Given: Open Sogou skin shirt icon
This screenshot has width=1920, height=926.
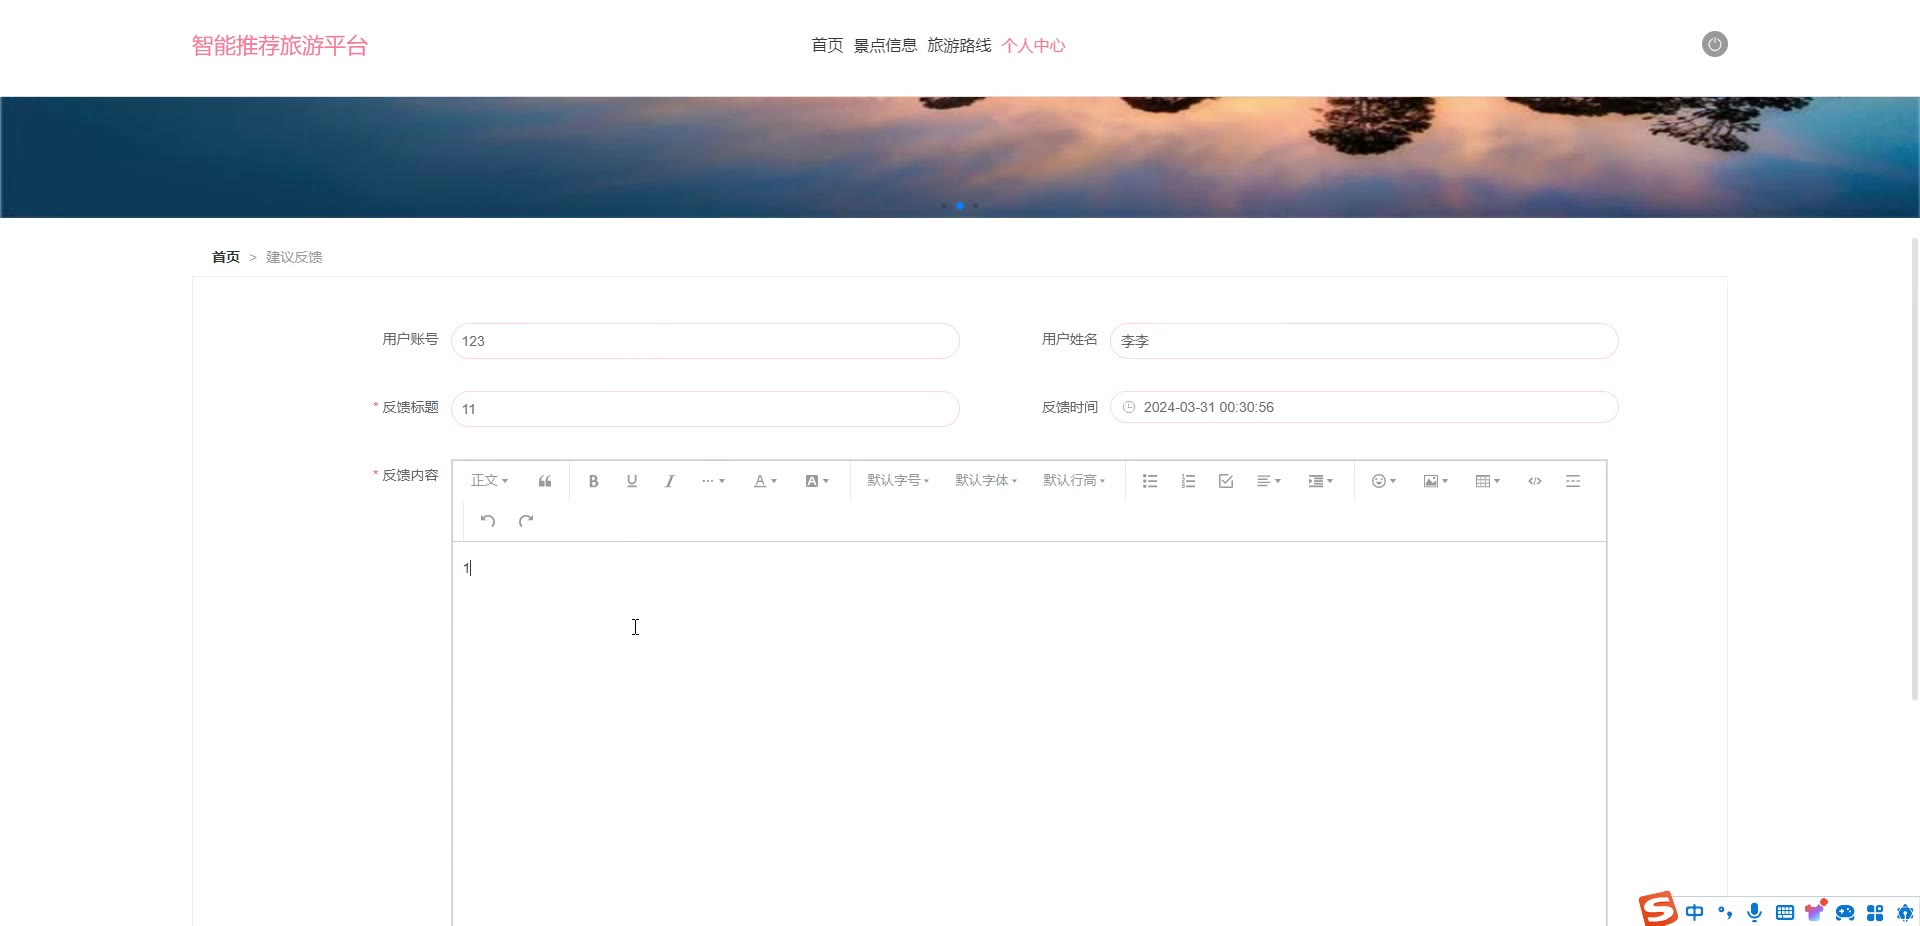Looking at the screenshot, I should click(1815, 911).
